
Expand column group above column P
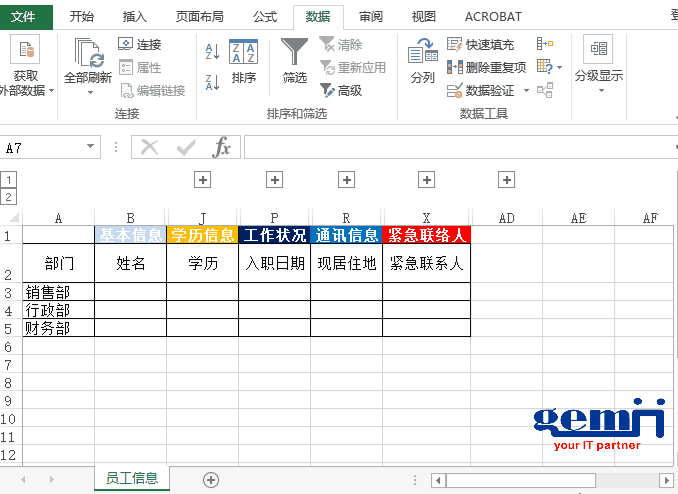pos(275,180)
